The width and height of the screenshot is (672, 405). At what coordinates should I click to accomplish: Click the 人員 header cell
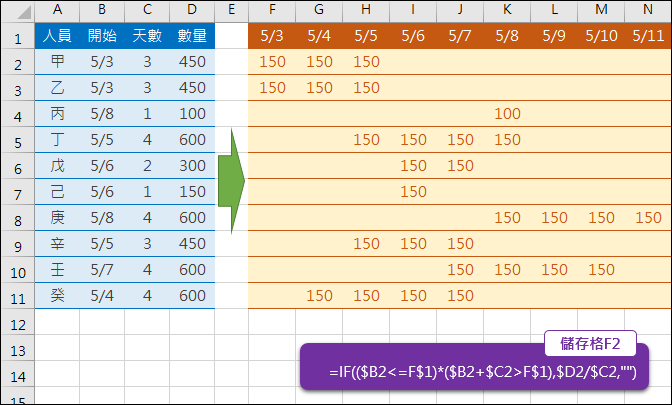coord(57,36)
